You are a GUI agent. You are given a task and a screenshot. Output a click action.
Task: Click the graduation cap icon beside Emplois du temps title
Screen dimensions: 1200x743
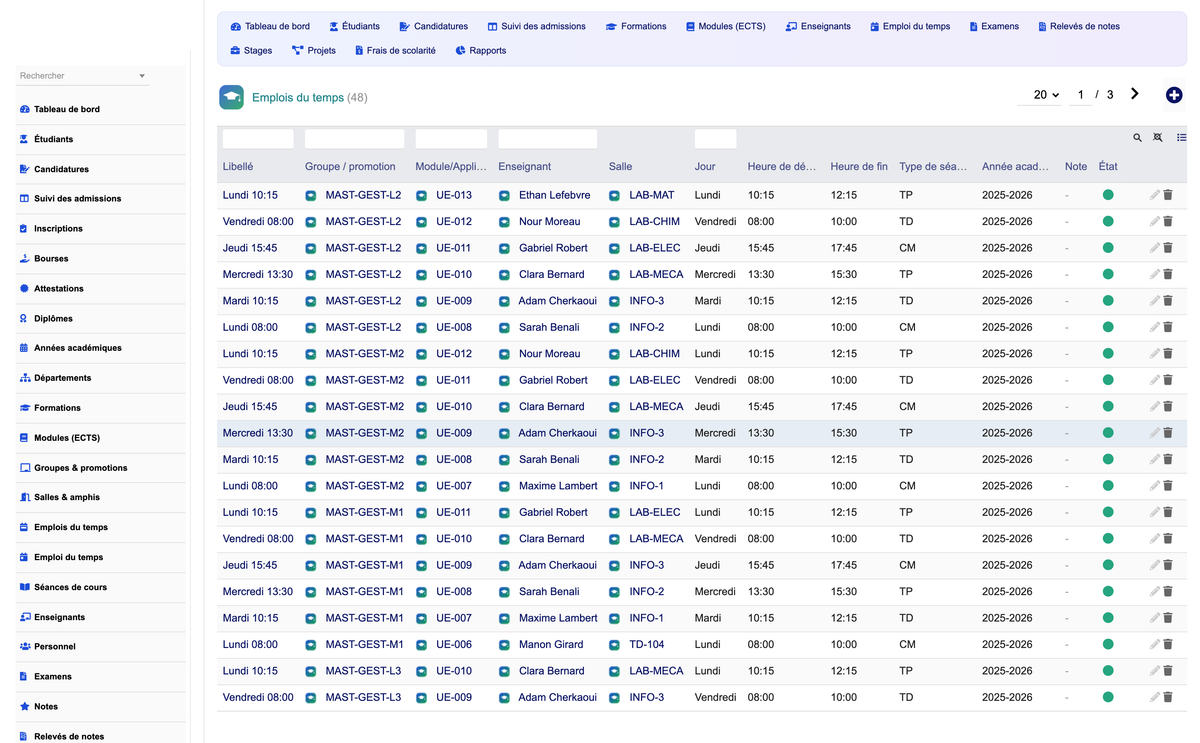[231, 97]
